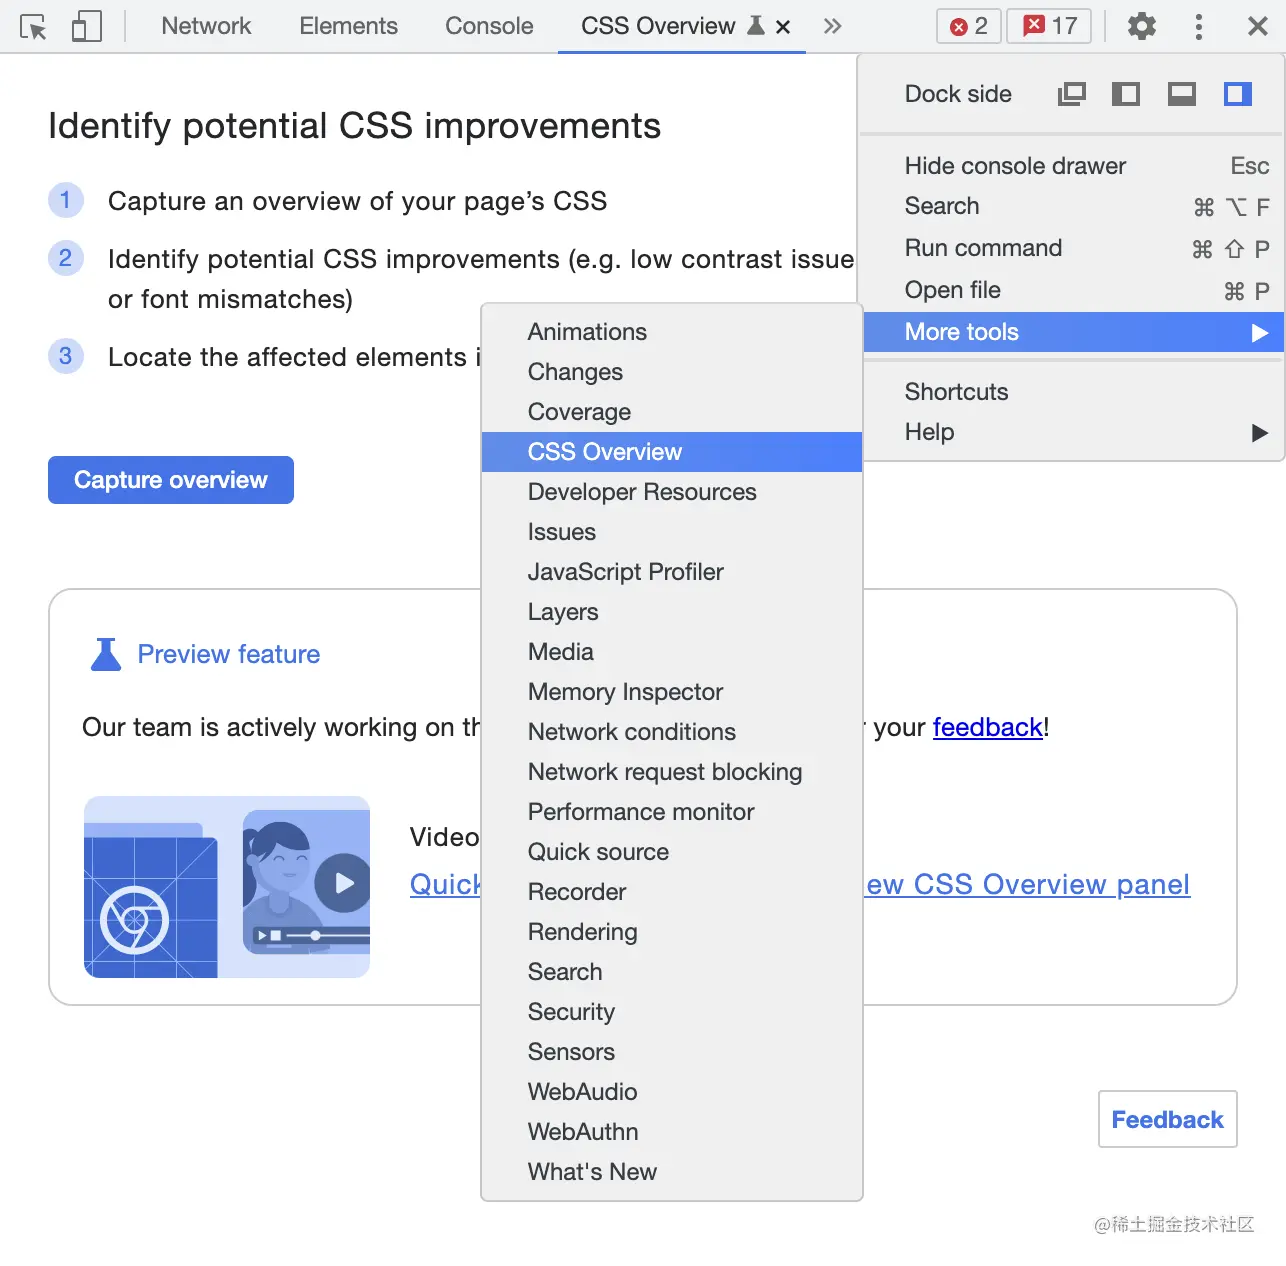This screenshot has width=1286, height=1266.
Task: Open Animations tool
Action: tap(671, 332)
